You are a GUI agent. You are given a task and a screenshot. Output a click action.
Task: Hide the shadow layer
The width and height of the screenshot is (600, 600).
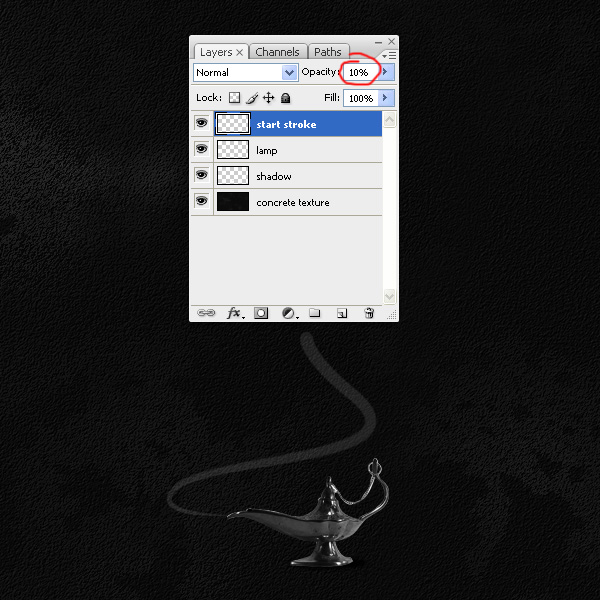coord(202,175)
